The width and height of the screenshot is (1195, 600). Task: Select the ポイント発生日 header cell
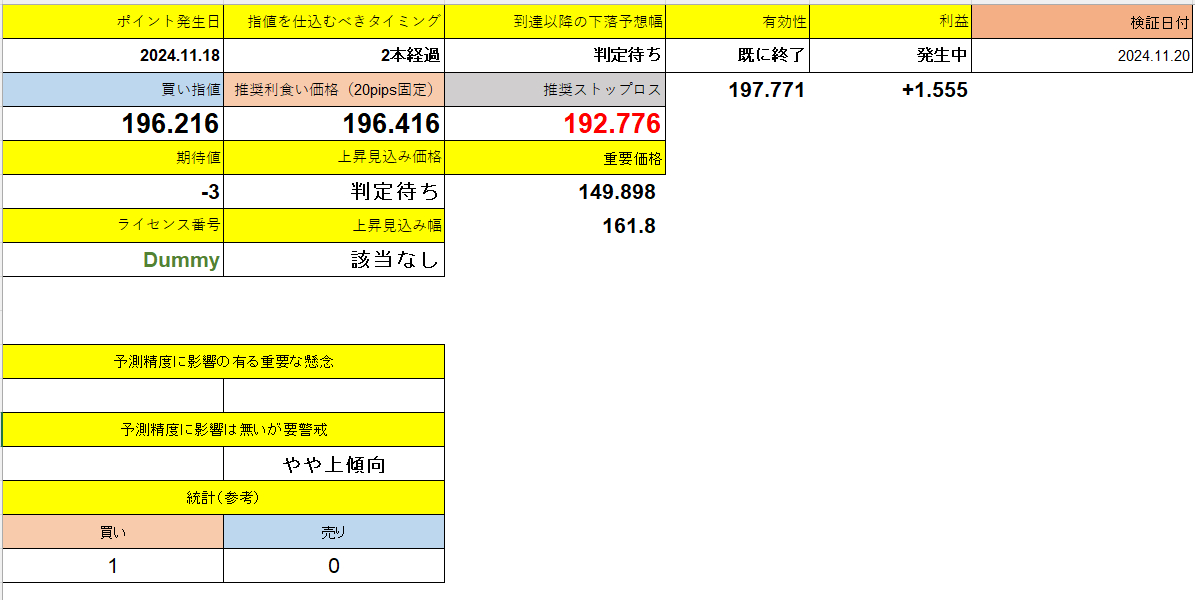(x=112, y=18)
